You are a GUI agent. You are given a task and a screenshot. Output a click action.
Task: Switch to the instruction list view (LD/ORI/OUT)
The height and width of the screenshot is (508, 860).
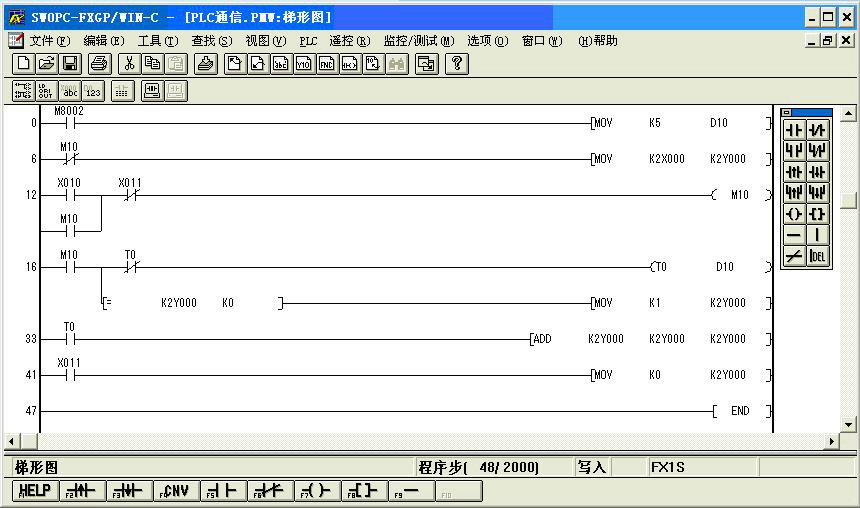[46, 91]
